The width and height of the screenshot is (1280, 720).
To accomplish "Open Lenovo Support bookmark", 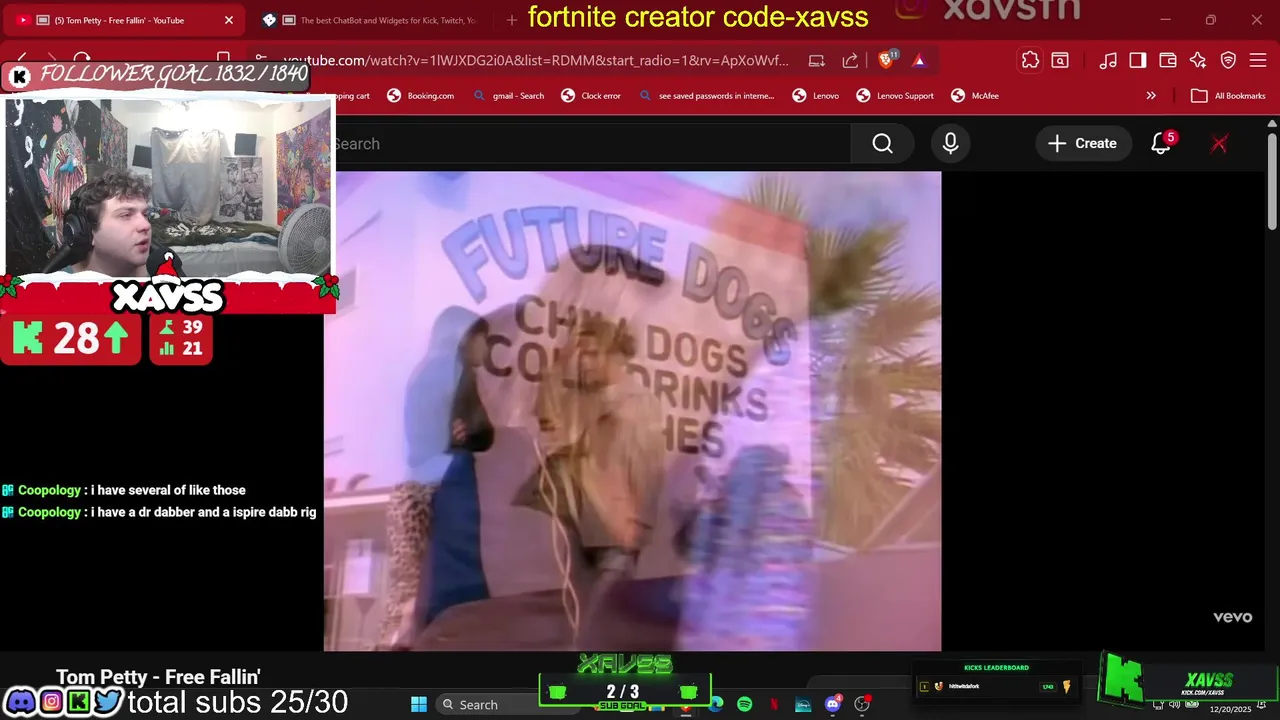I will (895, 96).
